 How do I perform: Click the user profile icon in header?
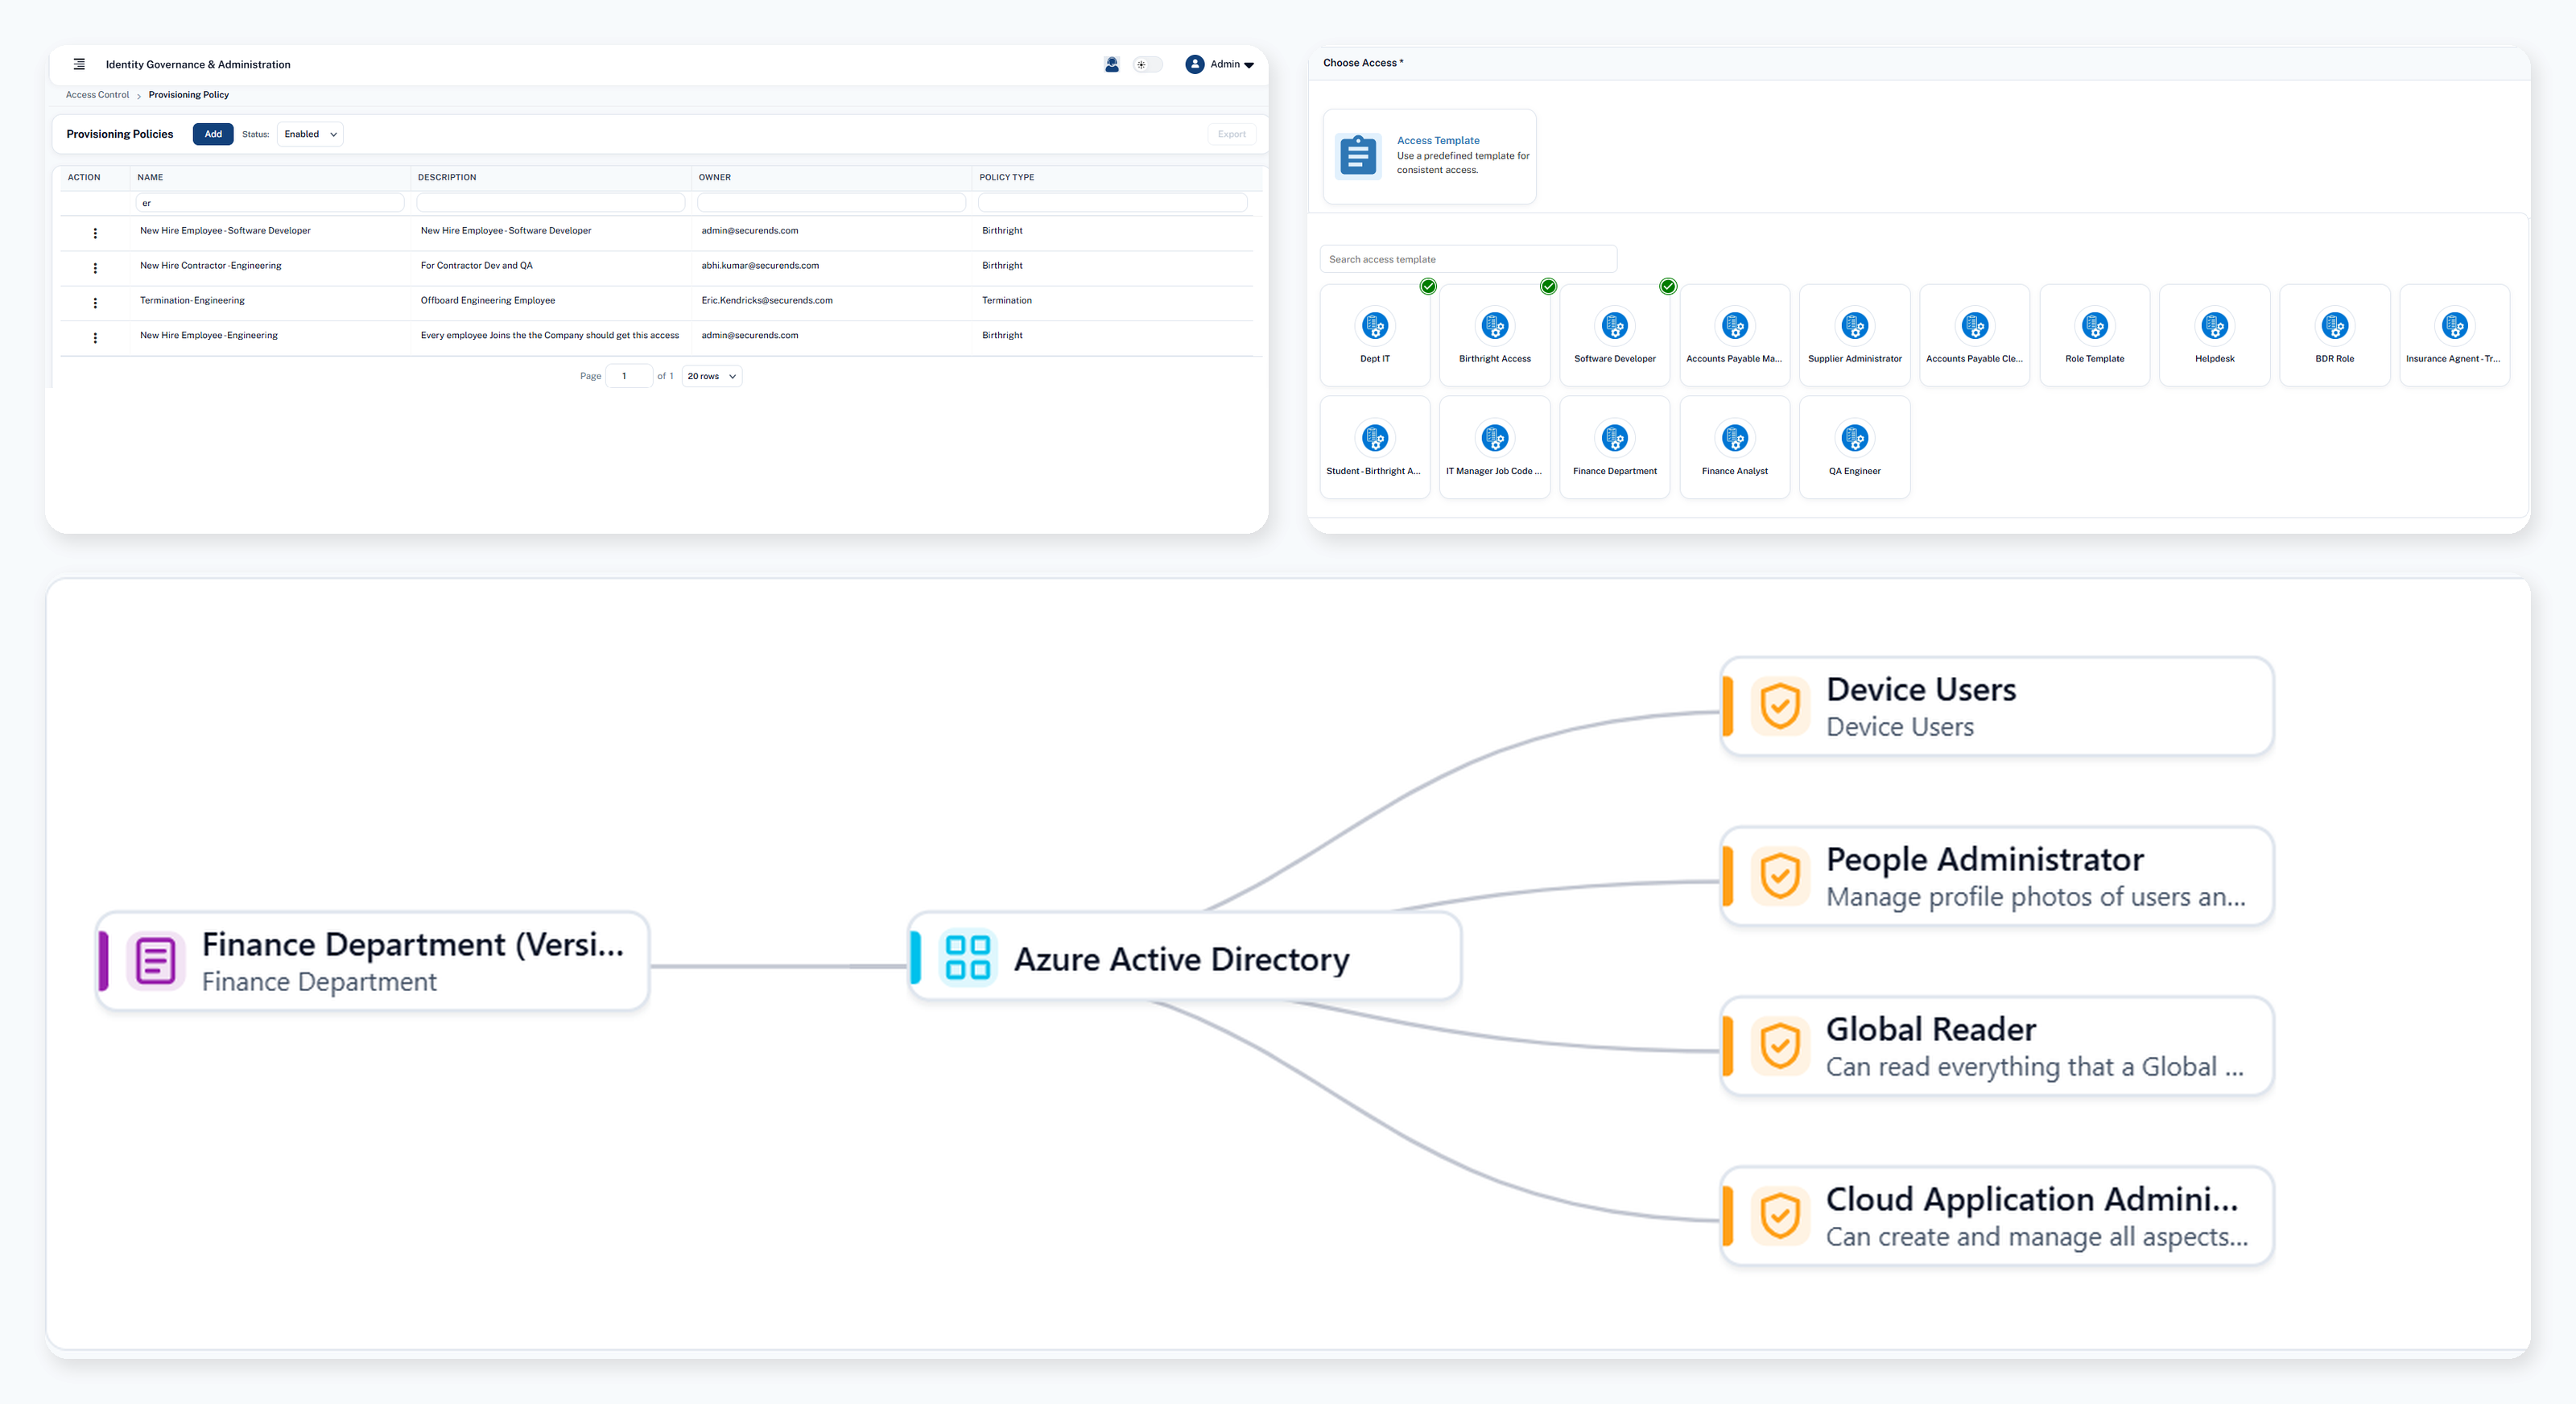pos(1111,64)
